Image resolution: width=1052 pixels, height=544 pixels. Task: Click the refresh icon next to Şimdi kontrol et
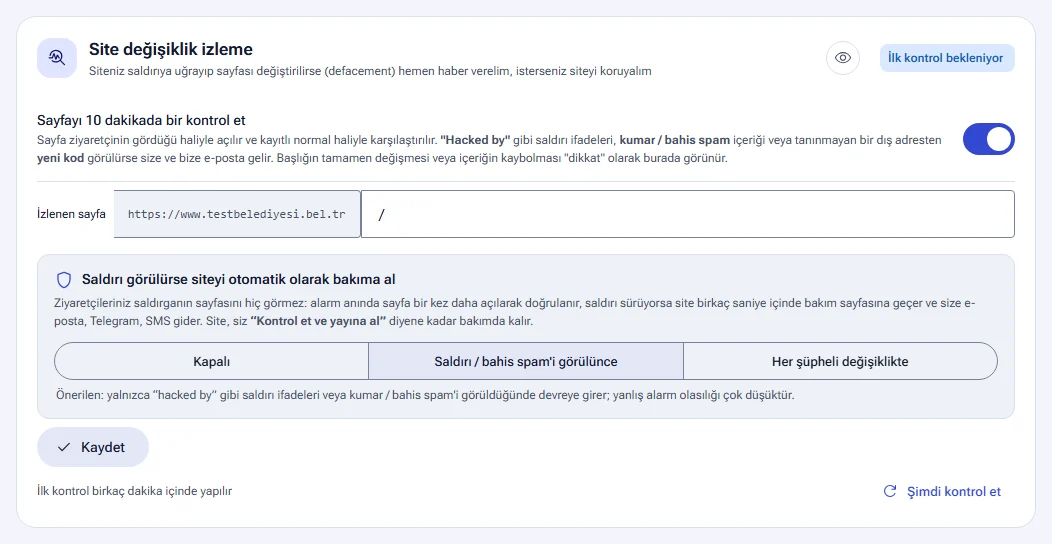tap(890, 491)
